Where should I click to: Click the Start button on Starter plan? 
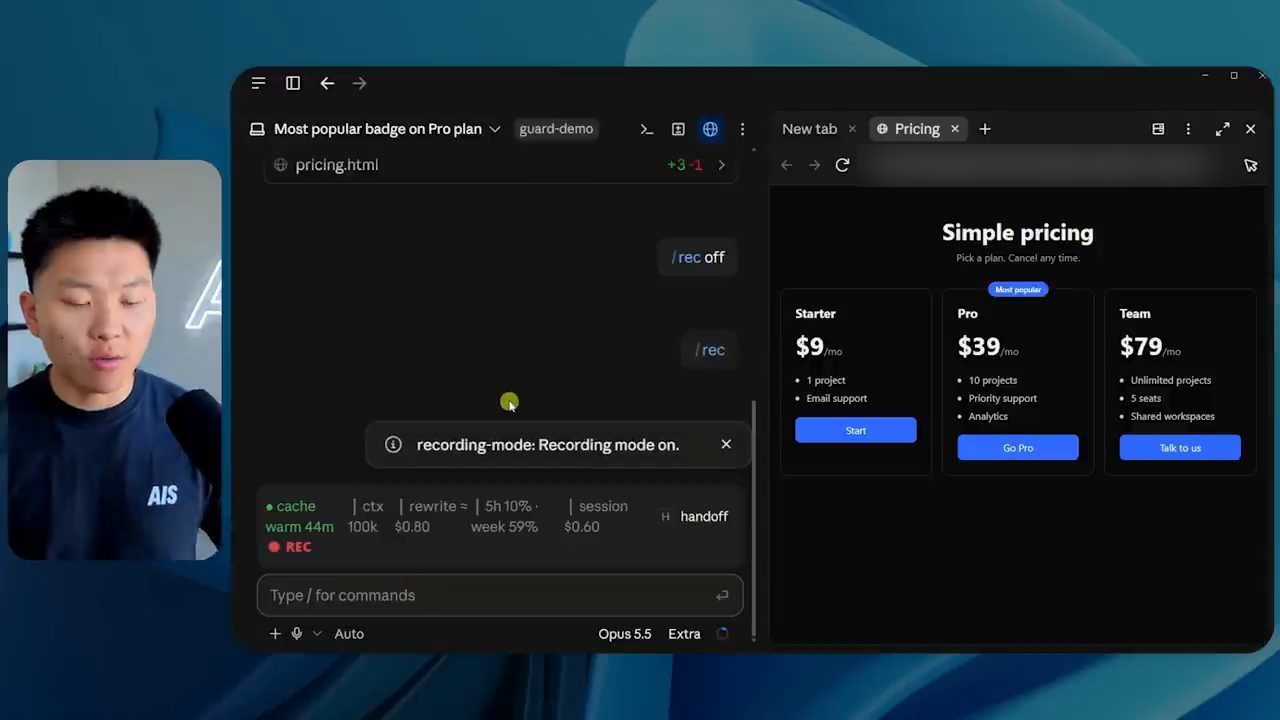click(856, 430)
